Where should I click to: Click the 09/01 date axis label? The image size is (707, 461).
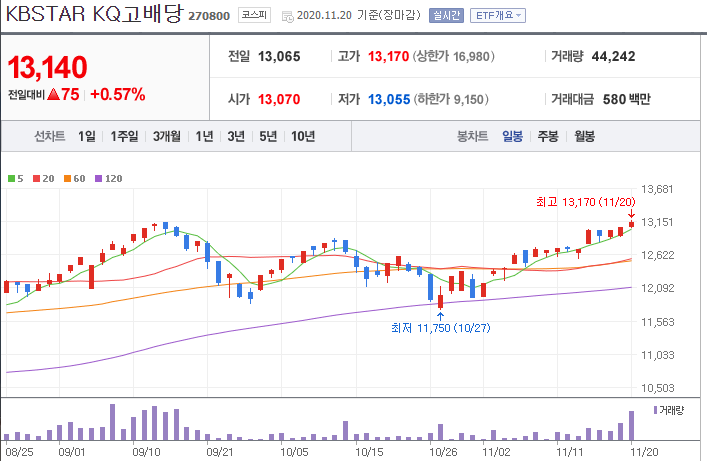click(x=72, y=452)
